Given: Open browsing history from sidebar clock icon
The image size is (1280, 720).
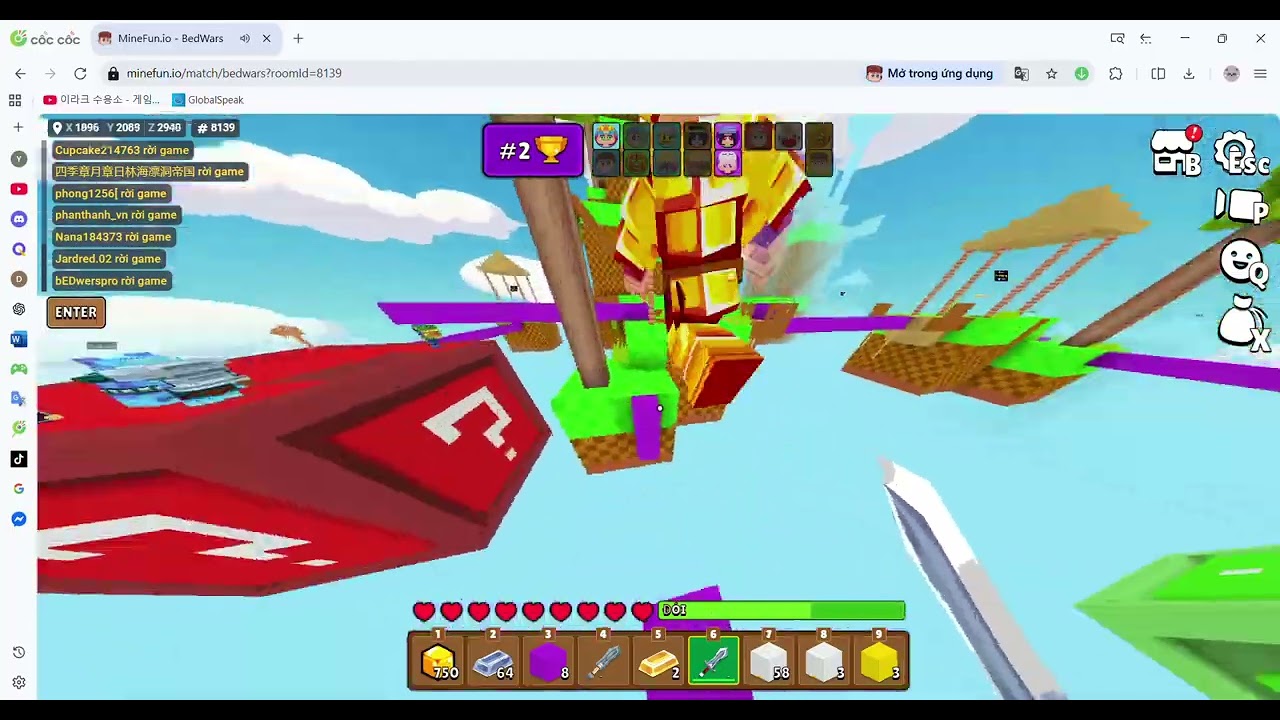Looking at the screenshot, I should 18,653.
